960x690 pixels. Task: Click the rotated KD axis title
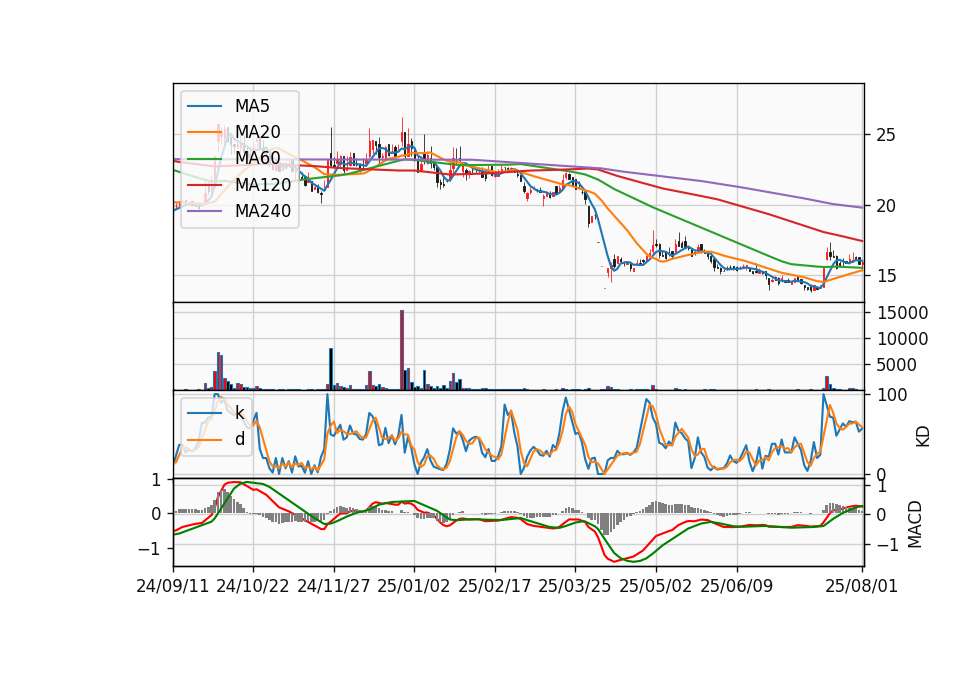923,437
